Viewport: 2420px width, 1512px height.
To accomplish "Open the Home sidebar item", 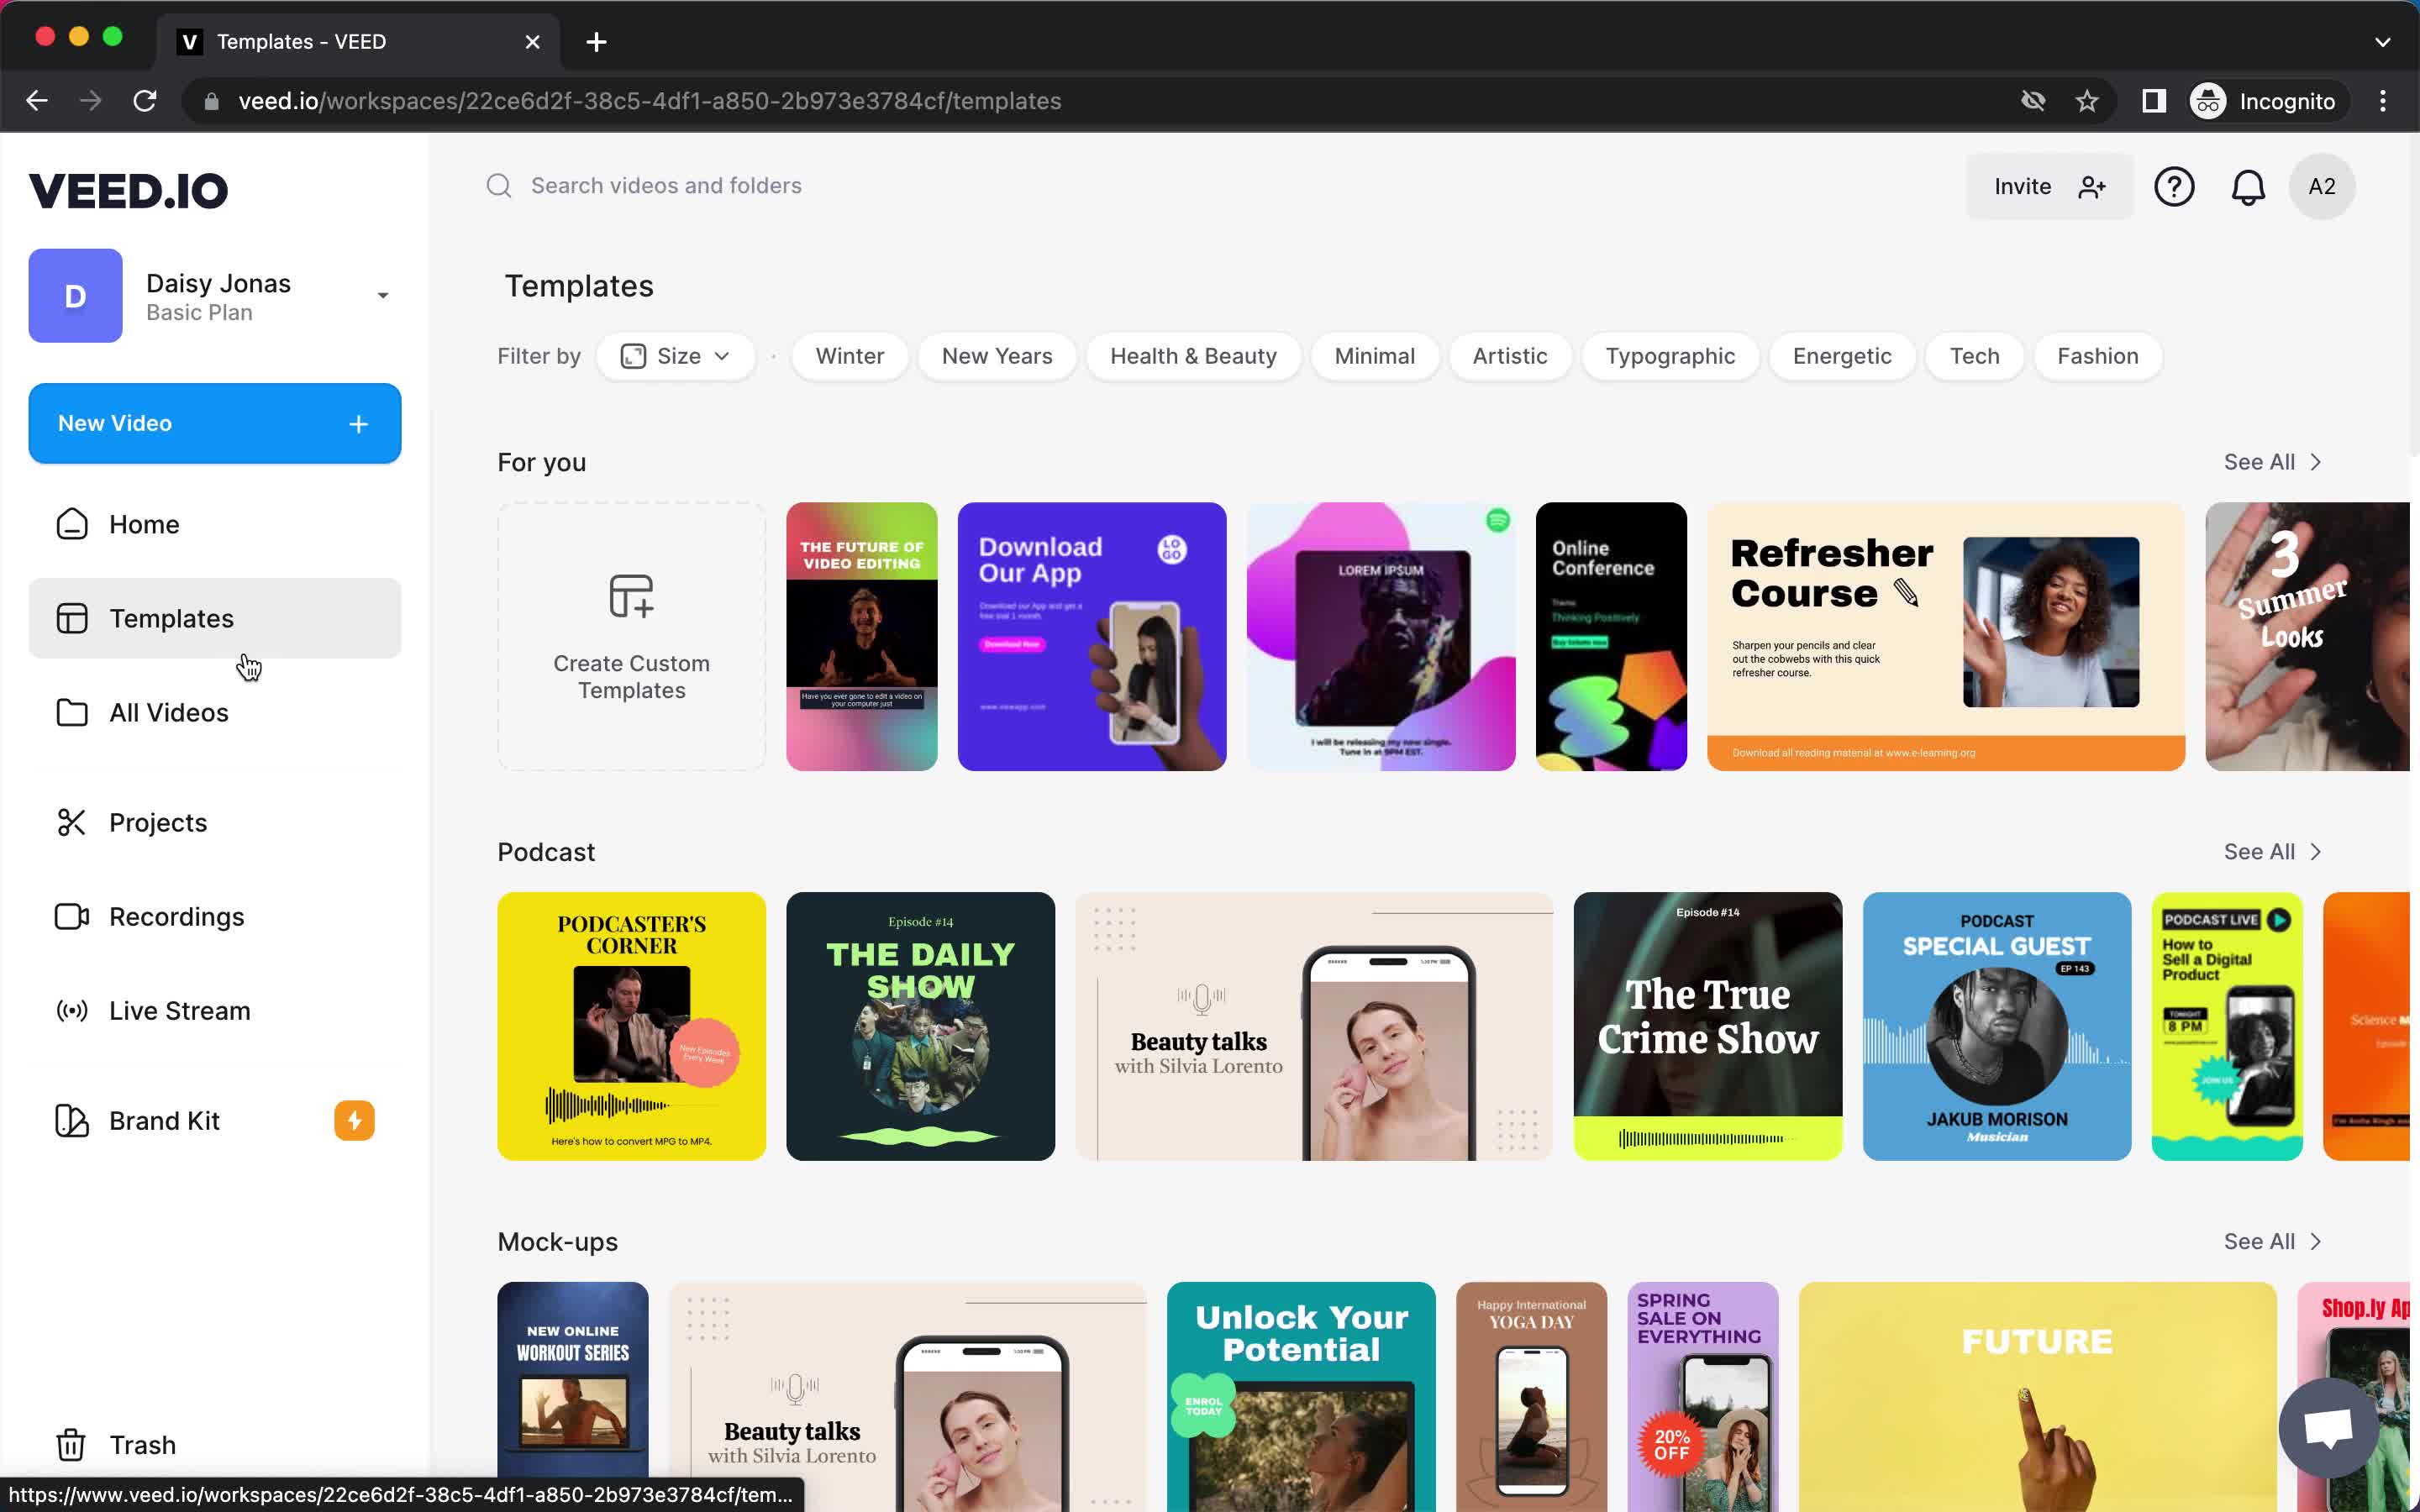I will [x=215, y=524].
